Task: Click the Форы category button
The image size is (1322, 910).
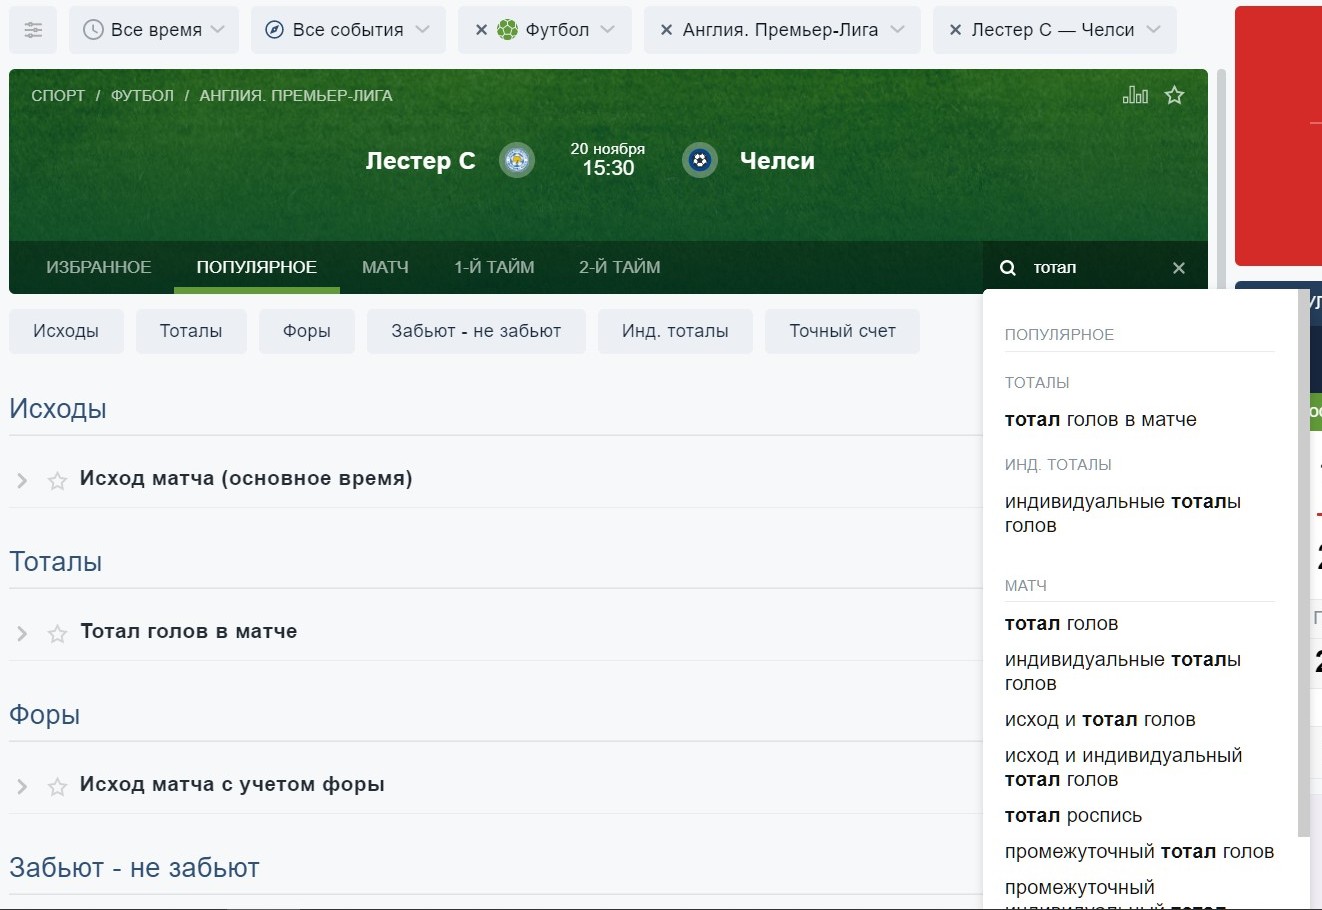Action: coord(307,331)
